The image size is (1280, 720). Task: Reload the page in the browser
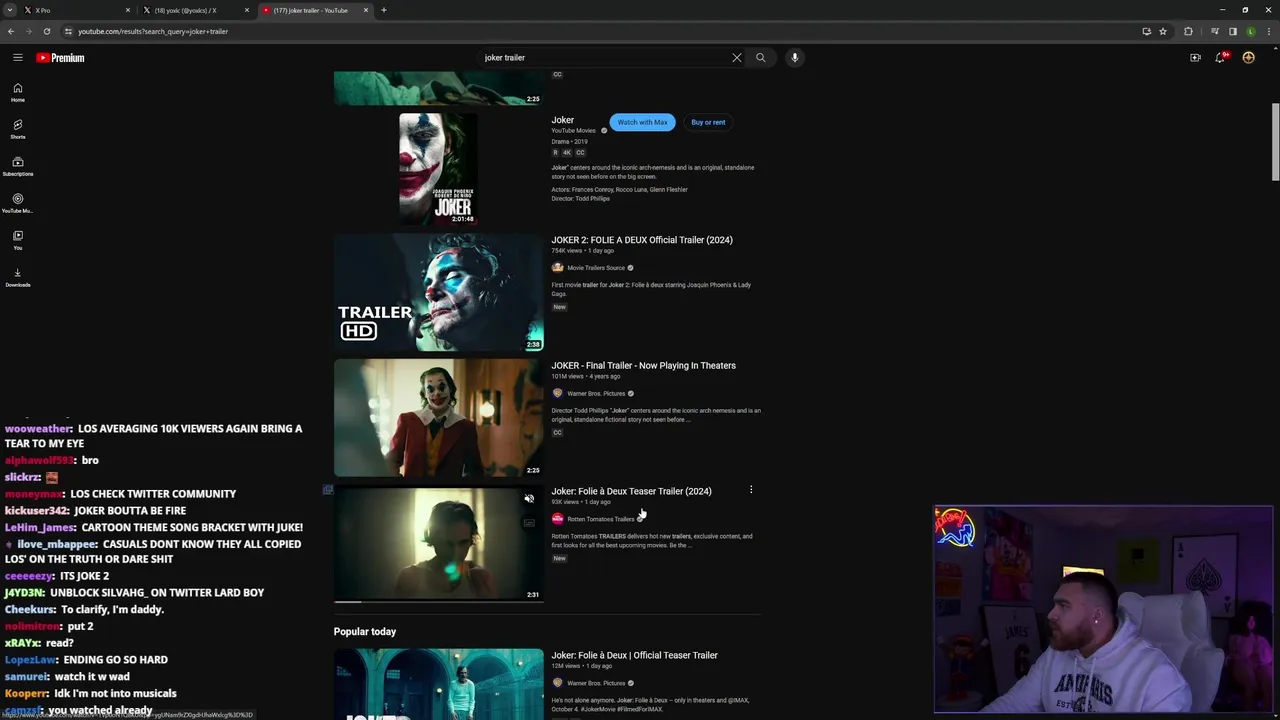pyautogui.click(x=46, y=31)
